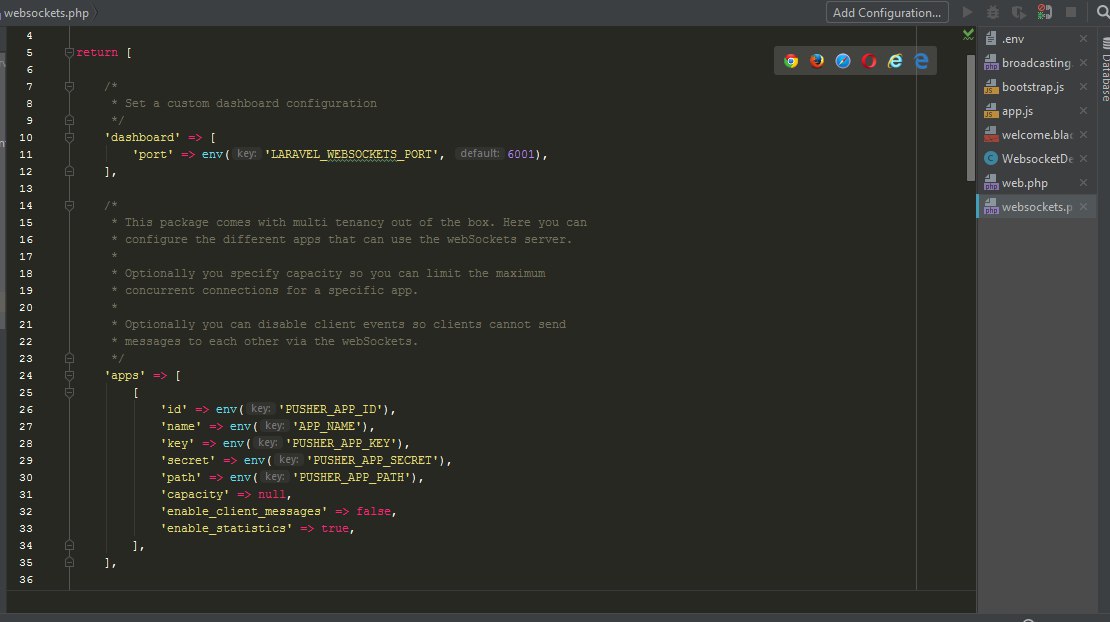
Task: Click the 6001 default port value
Action: (x=521, y=154)
